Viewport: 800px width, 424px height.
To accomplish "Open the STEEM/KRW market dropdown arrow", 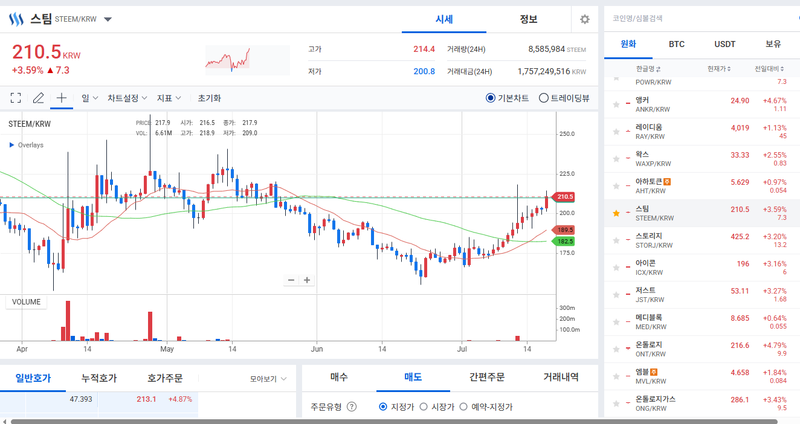I will click(x=108, y=19).
